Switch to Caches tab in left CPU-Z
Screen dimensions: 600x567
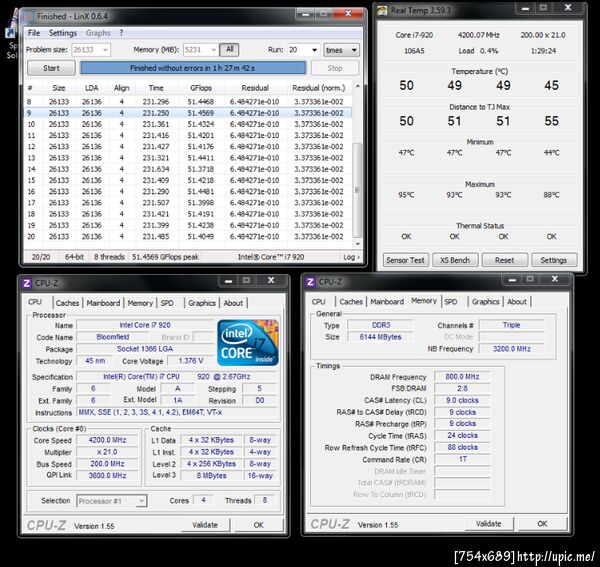(67, 303)
